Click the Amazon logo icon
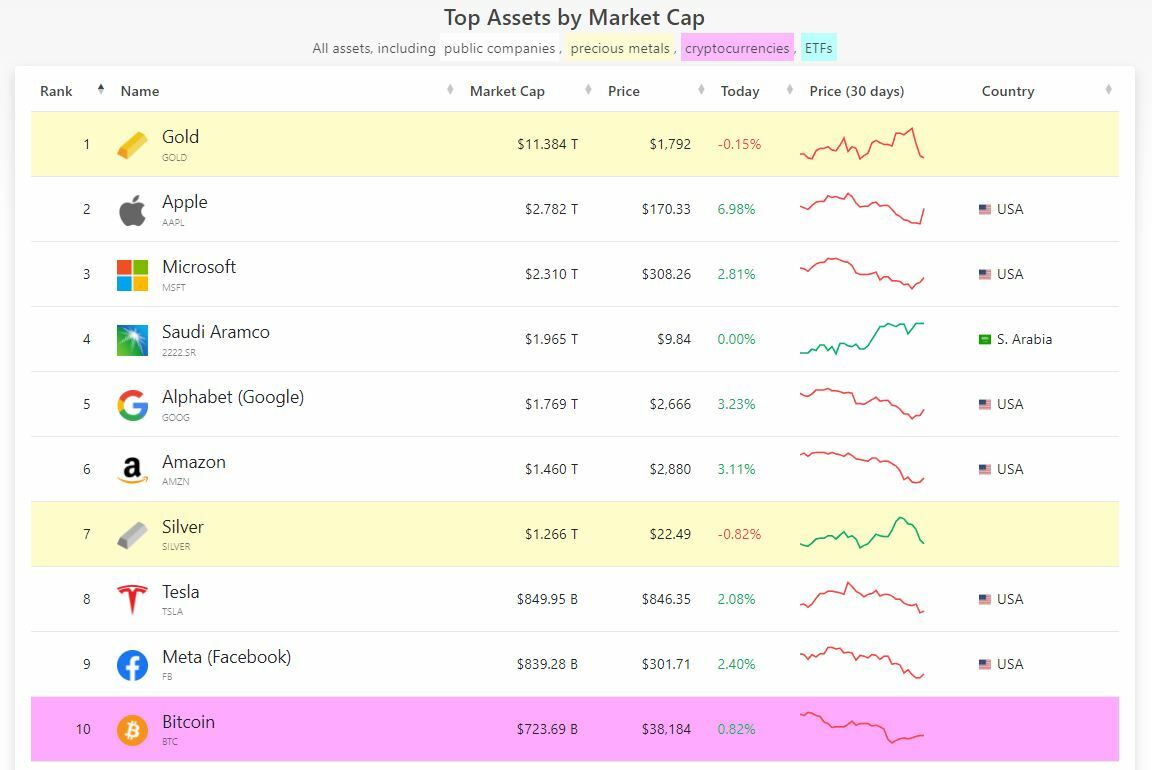The image size is (1152, 770). (132, 470)
